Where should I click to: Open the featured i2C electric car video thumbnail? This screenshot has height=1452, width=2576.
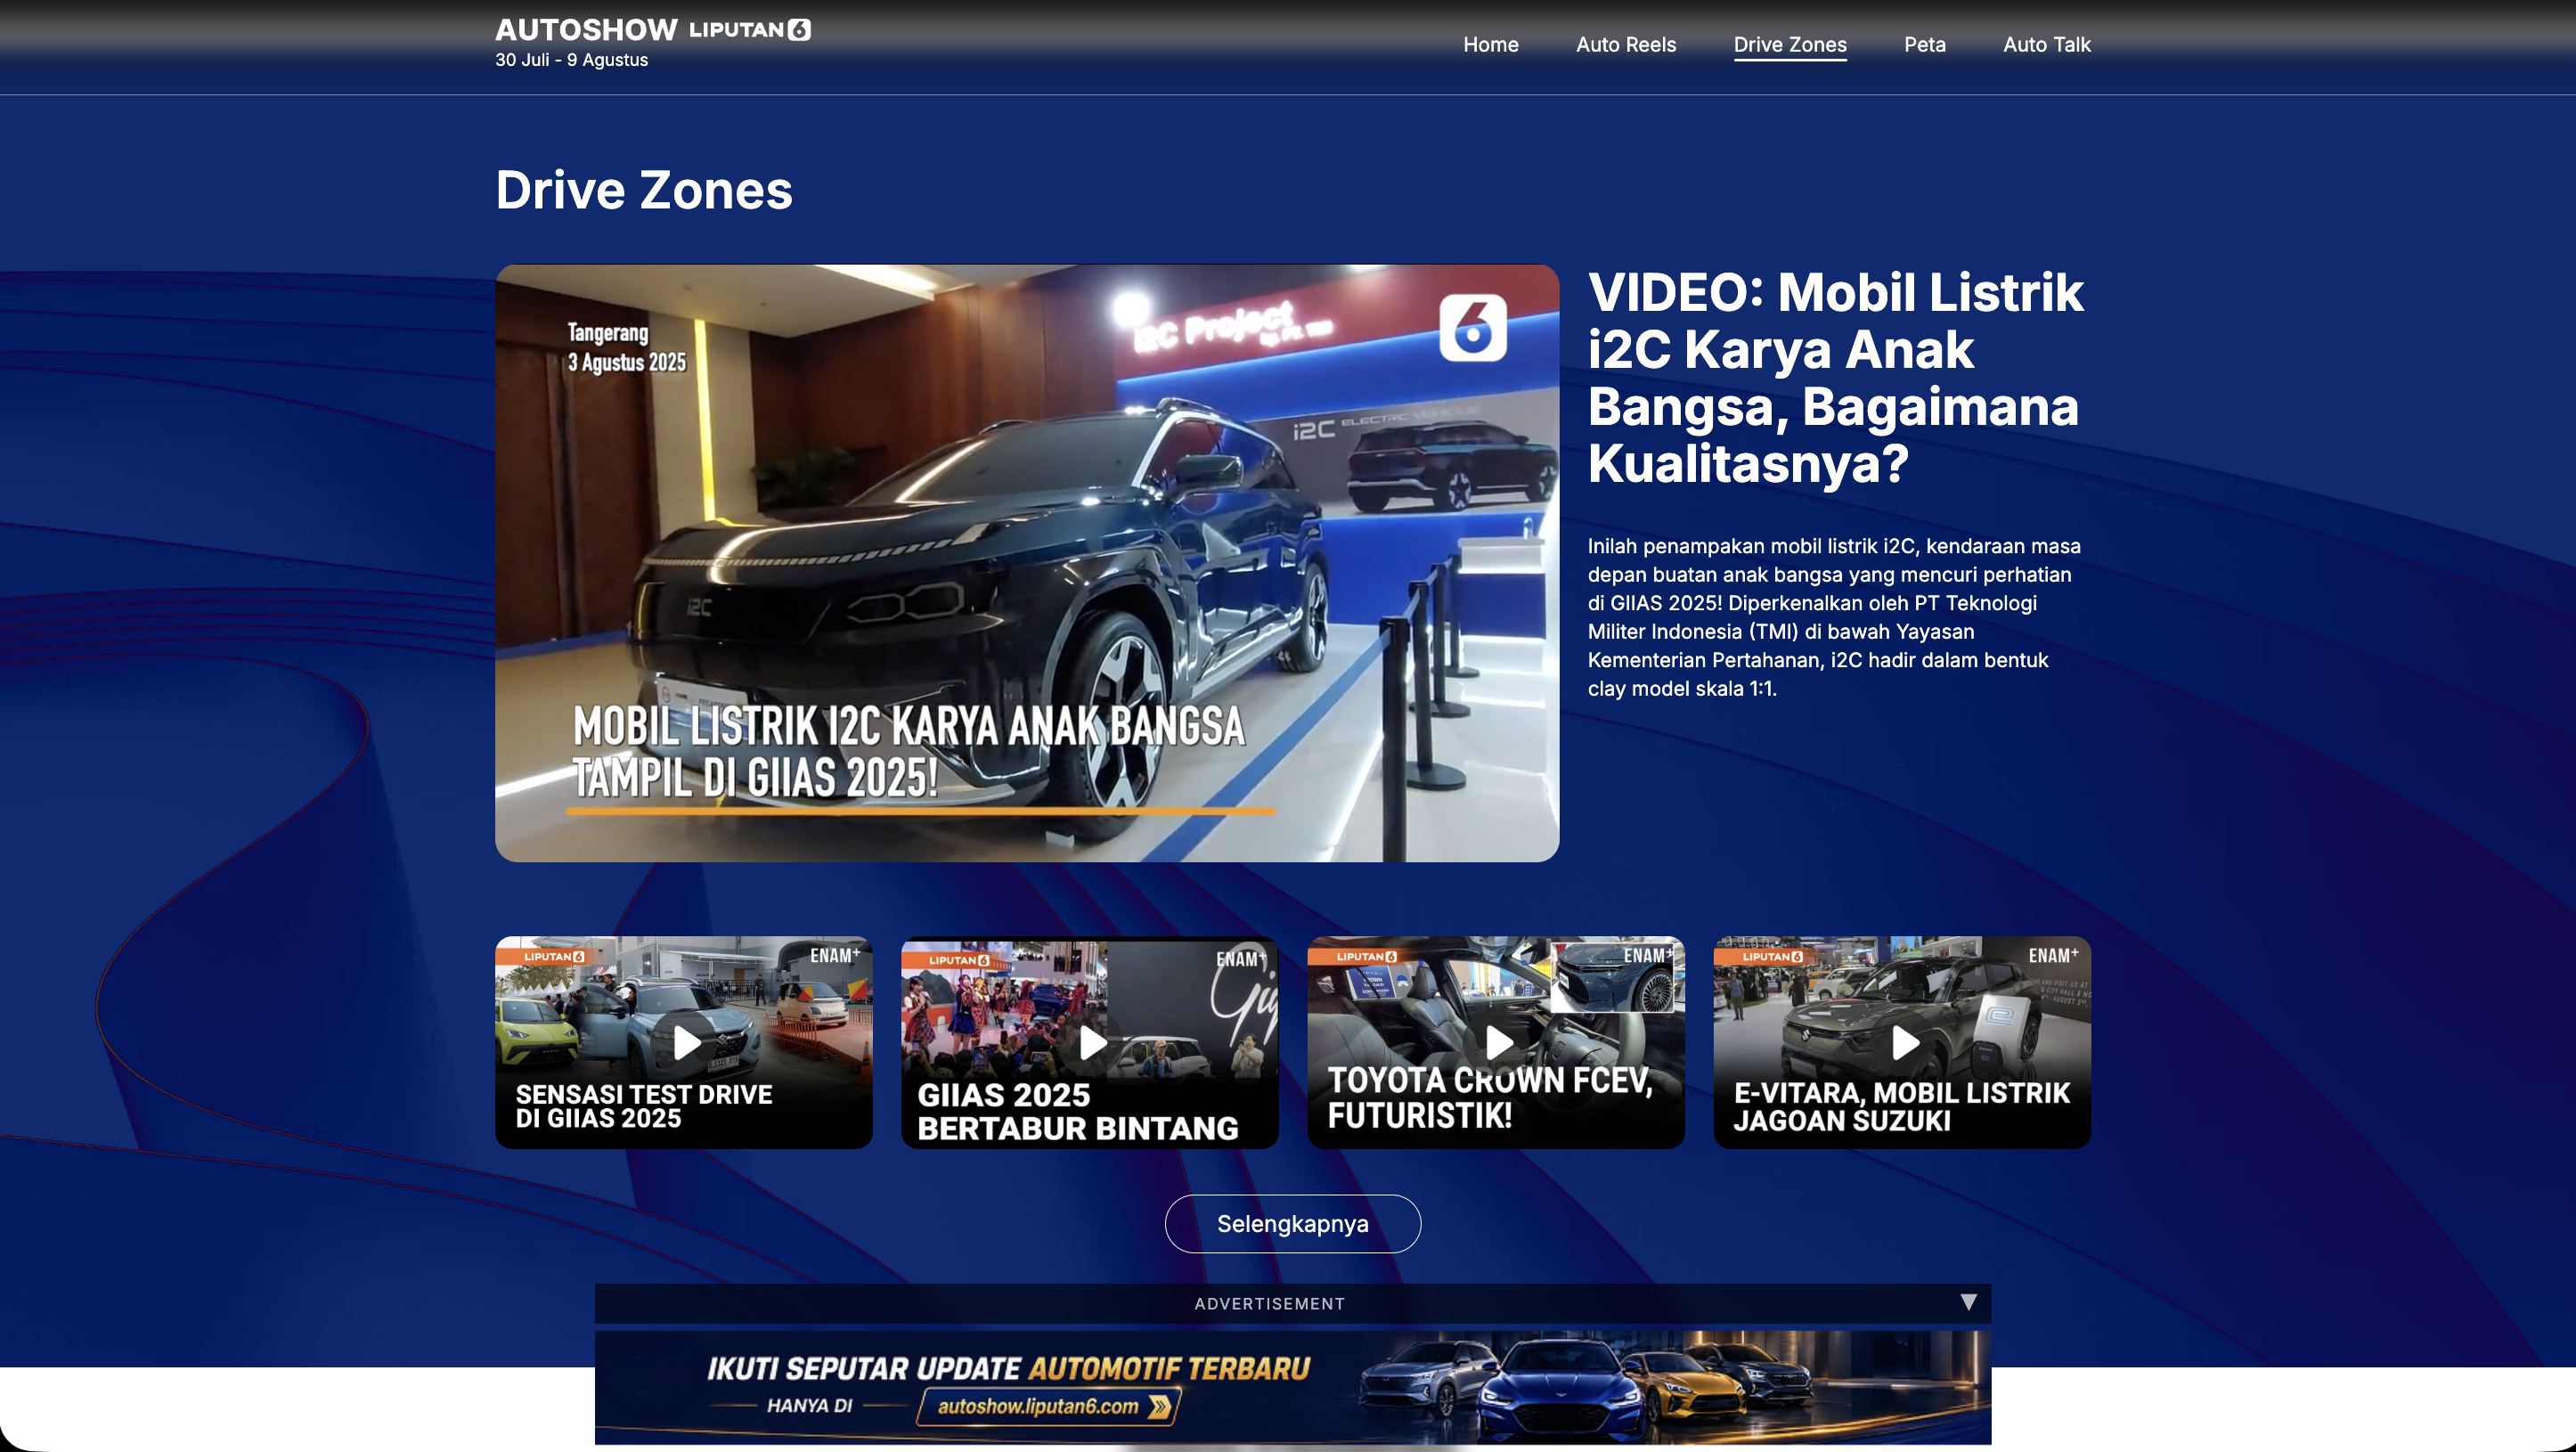coord(1027,563)
